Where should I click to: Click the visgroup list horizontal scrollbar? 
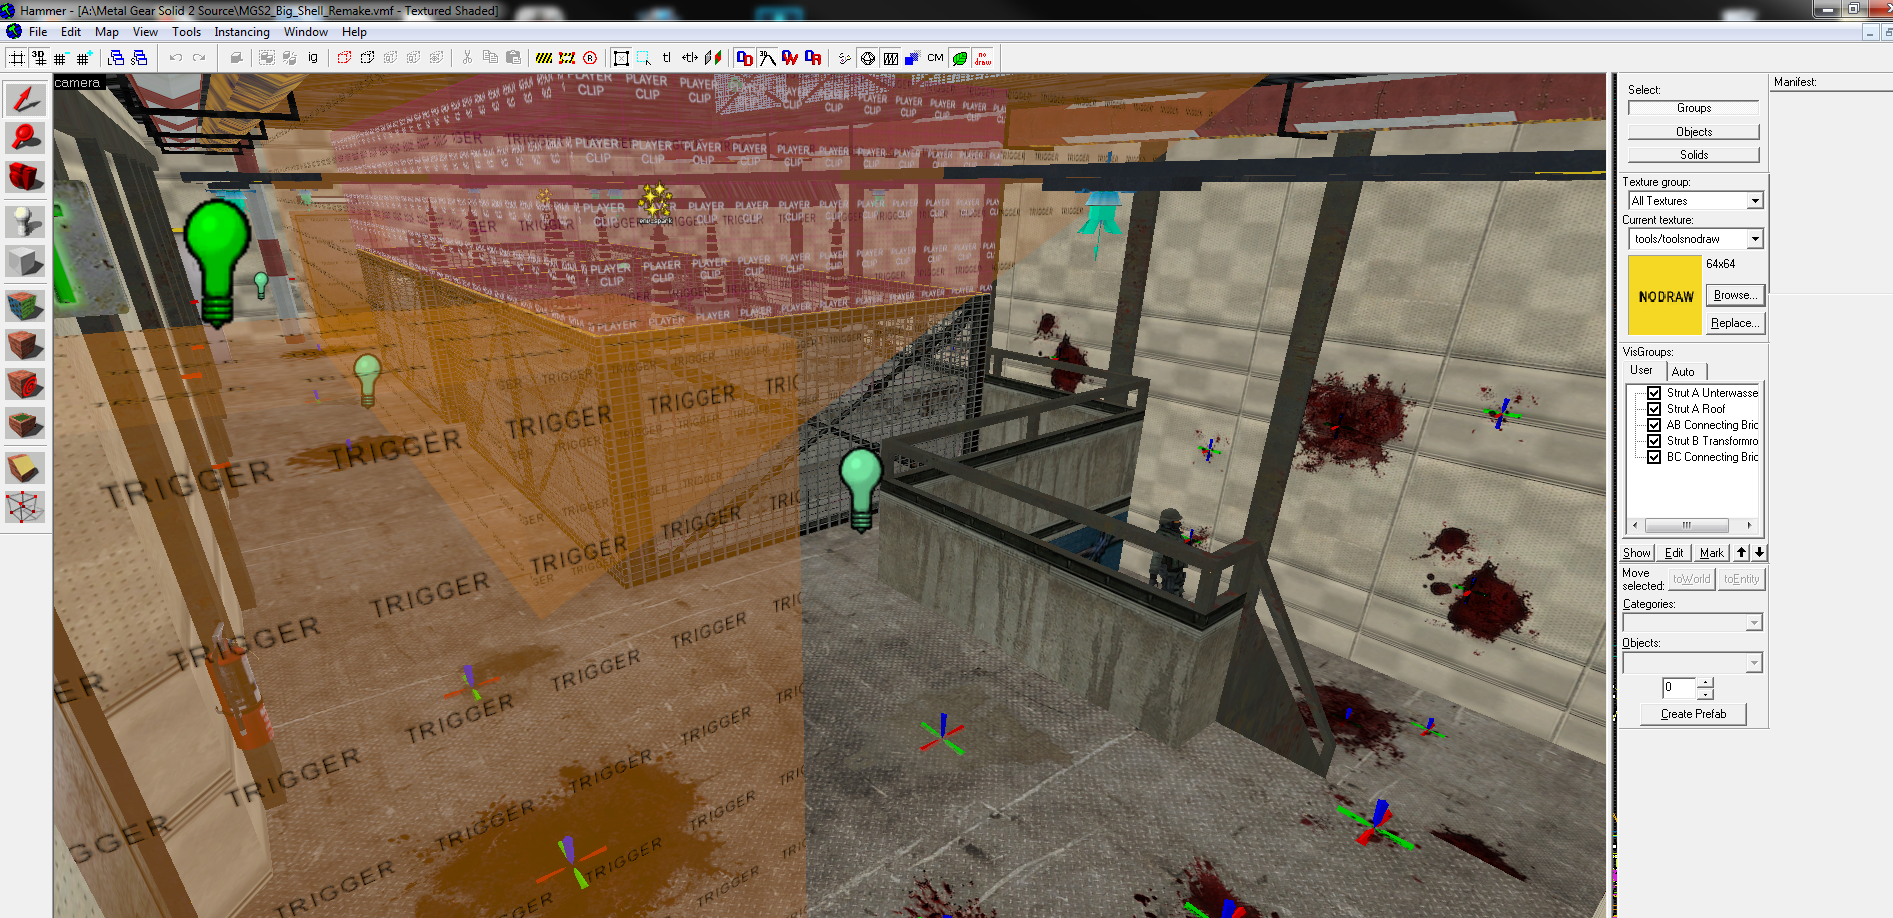[x=1692, y=525]
